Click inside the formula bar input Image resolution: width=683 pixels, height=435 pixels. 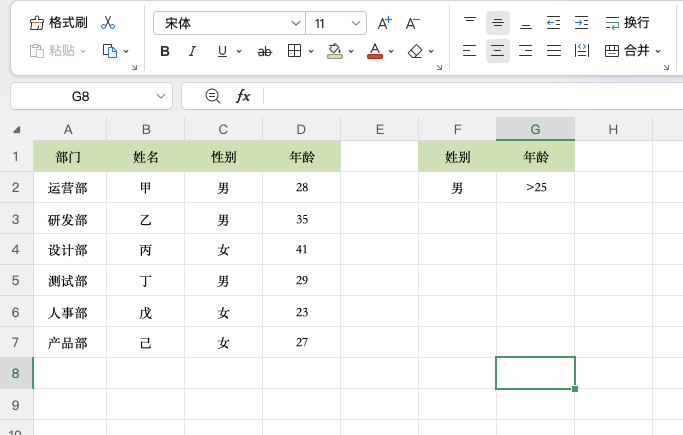[x=473, y=96]
